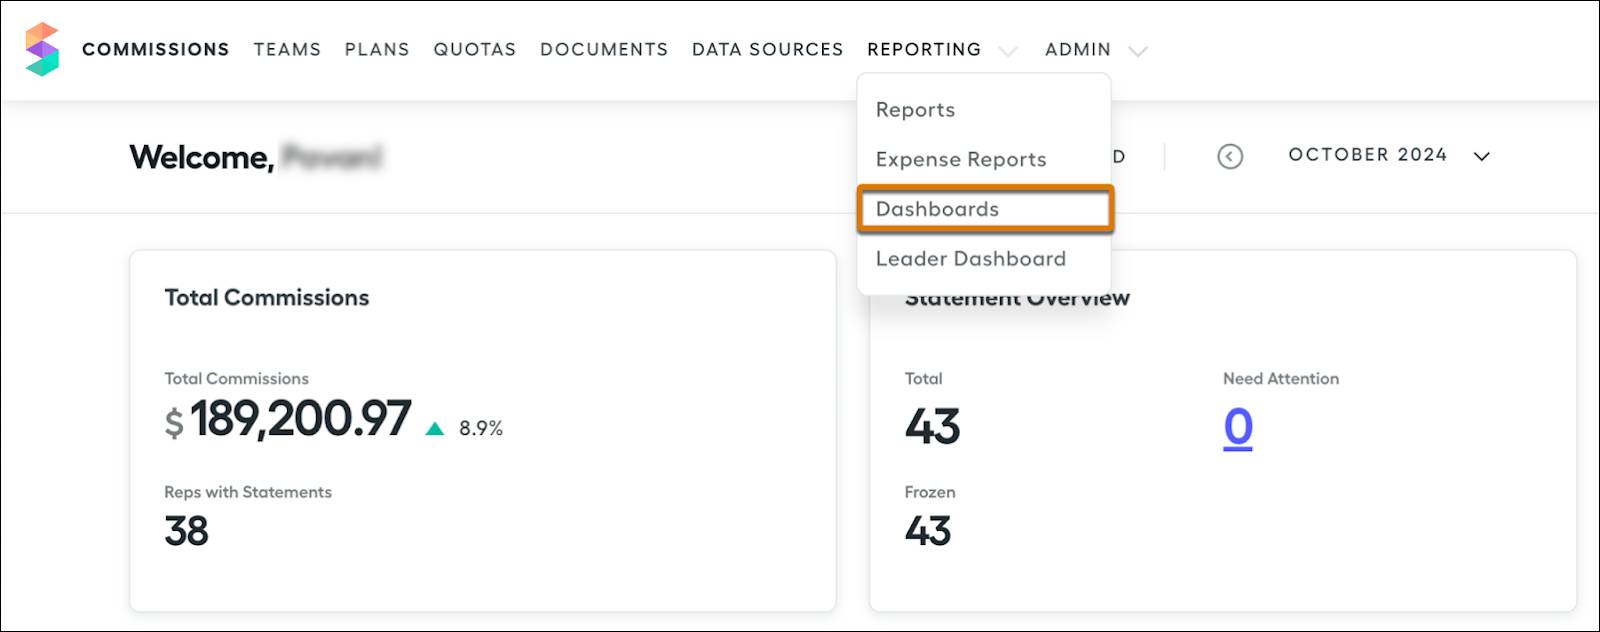Select Dashboards in the Reporting menu
Screen dimensions: 1600x632
pyautogui.click(x=984, y=209)
